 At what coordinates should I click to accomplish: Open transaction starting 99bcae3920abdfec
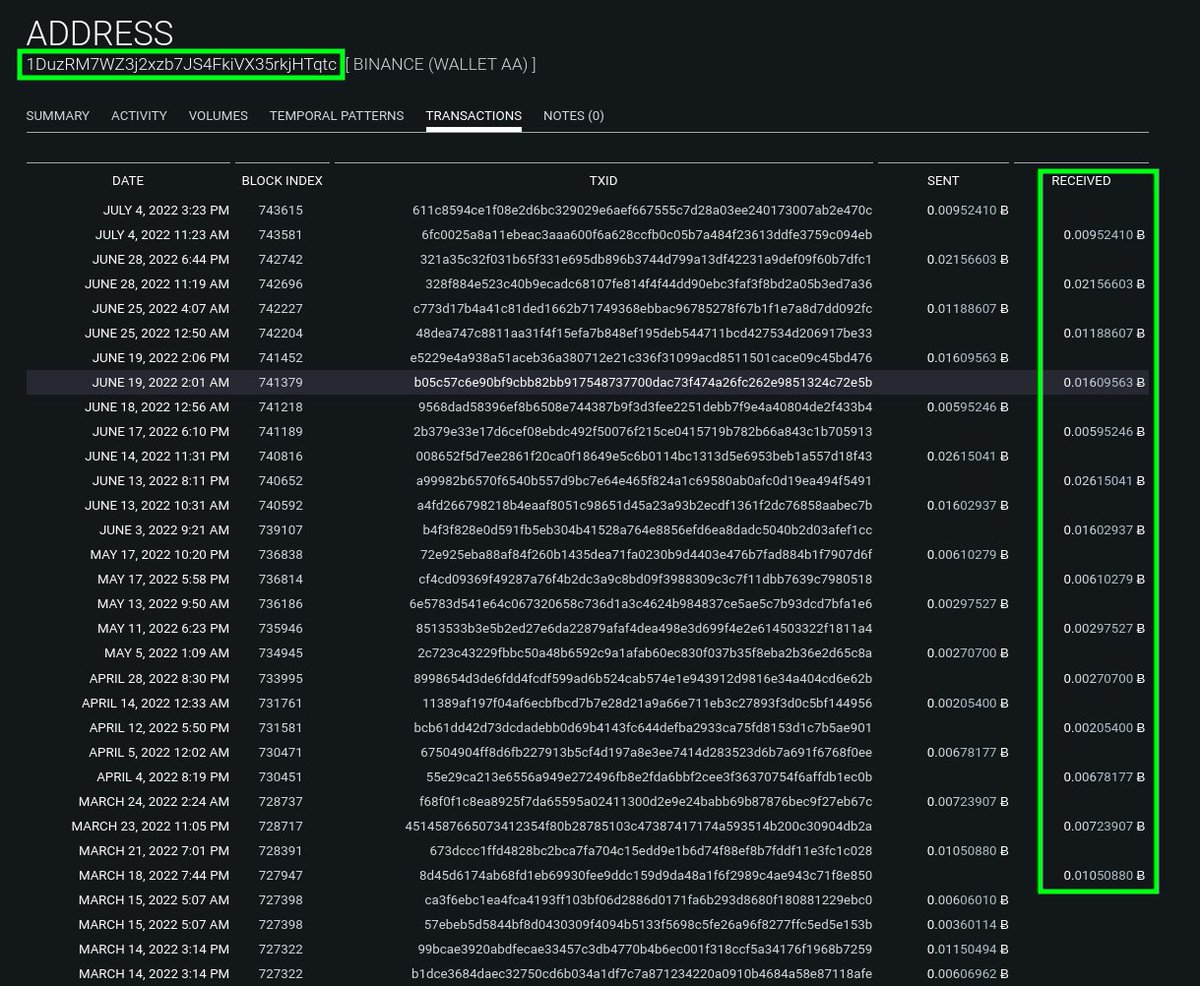click(x=646, y=948)
